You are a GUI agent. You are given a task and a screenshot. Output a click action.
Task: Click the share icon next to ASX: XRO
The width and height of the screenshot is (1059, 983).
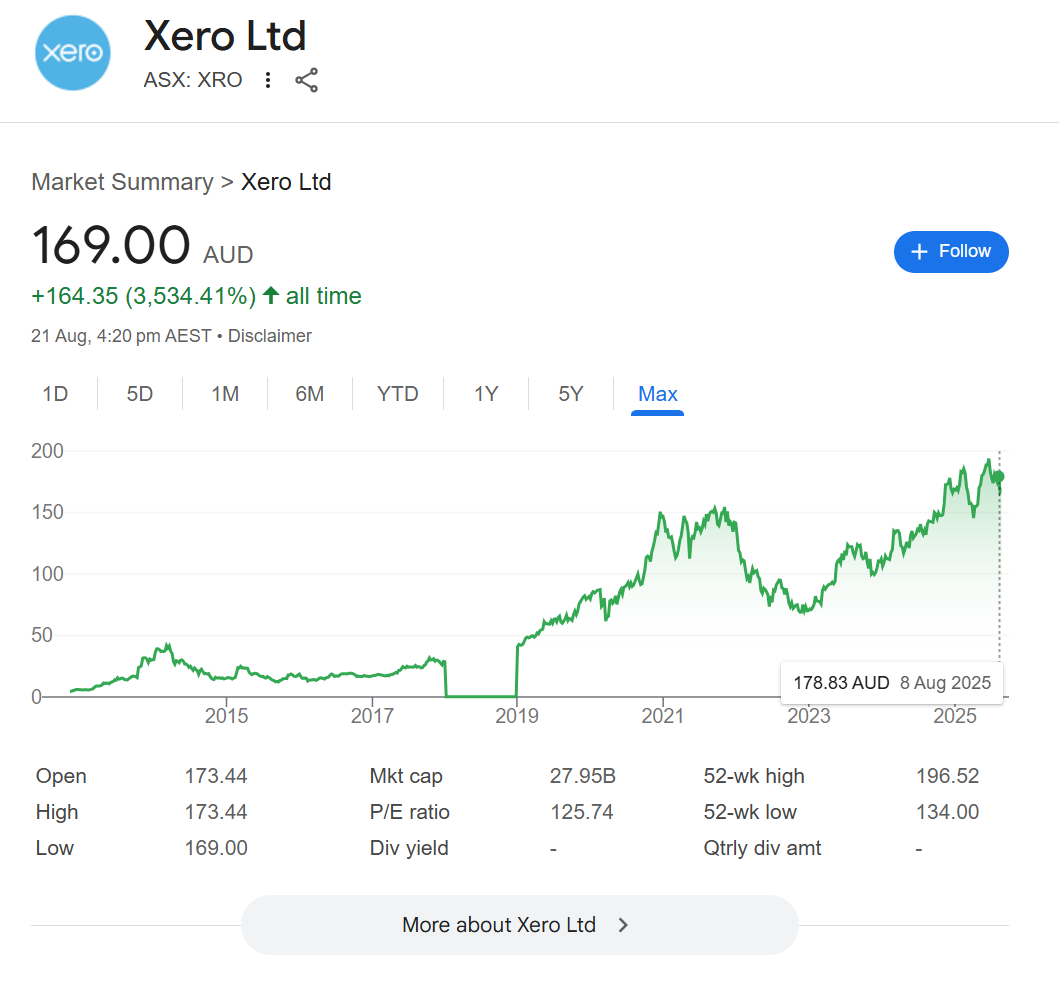[x=307, y=80]
